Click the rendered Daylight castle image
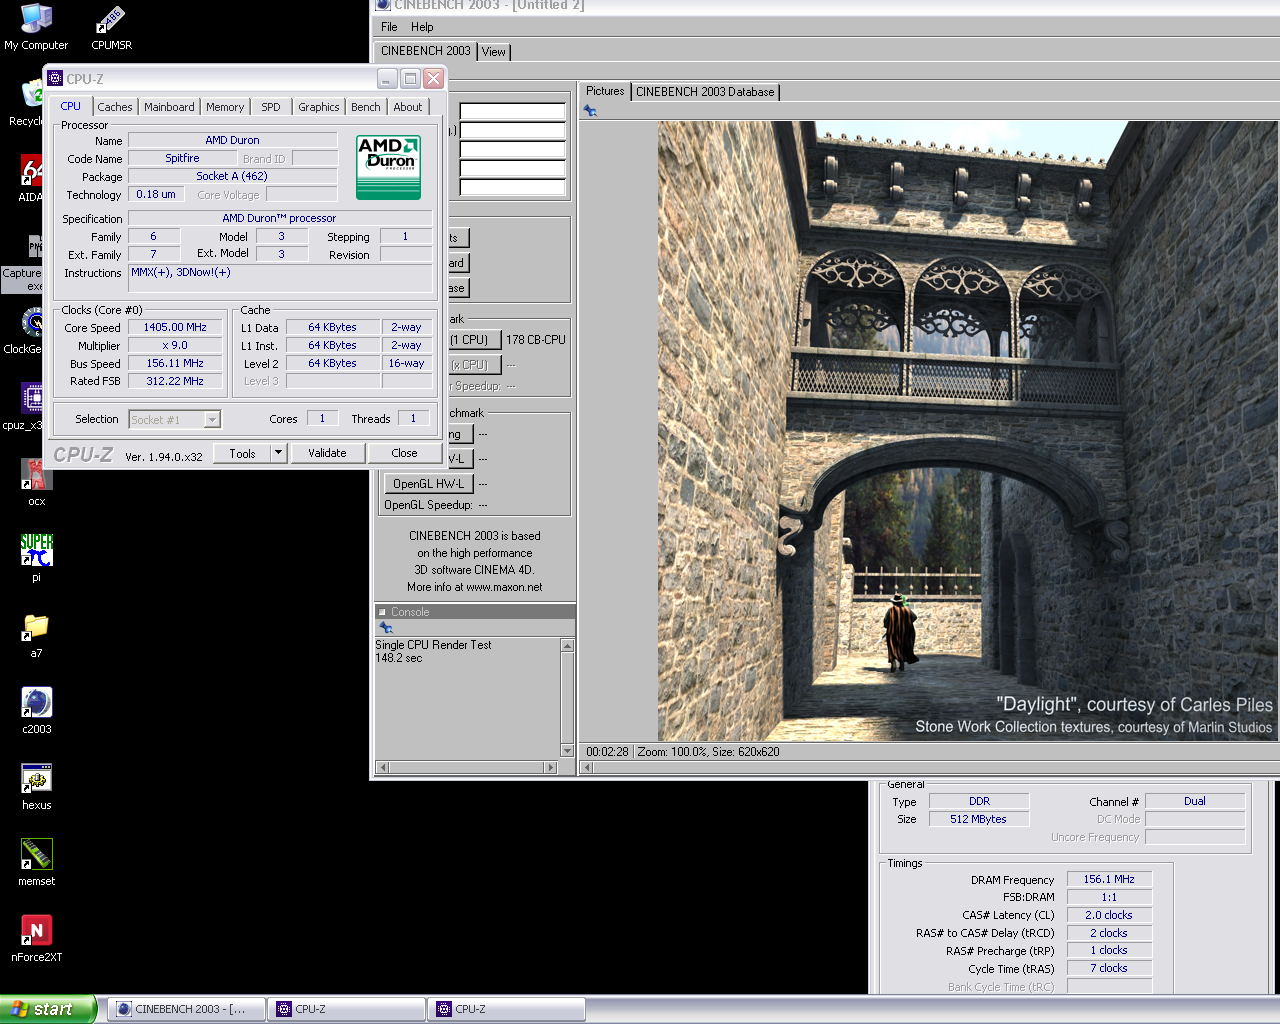The image size is (1280, 1024). (968, 431)
